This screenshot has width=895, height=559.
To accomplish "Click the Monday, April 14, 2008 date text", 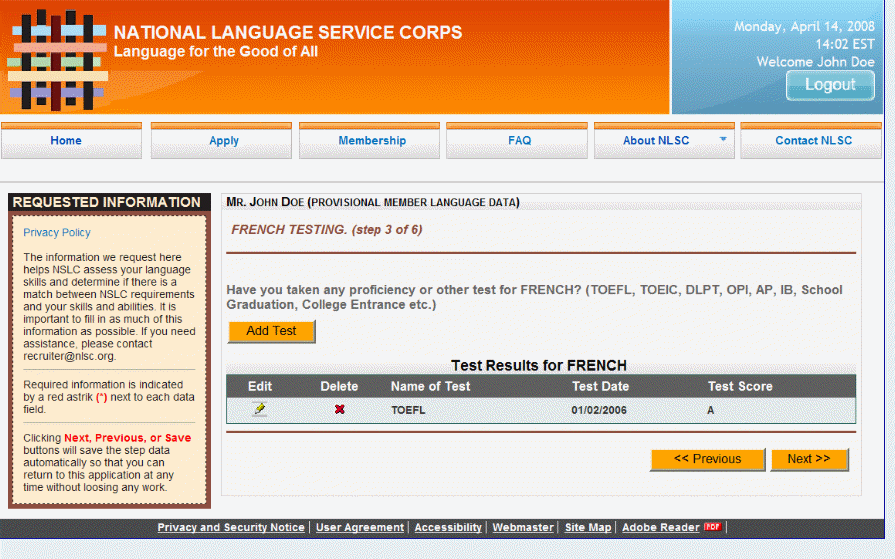I will tap(804, 26).
